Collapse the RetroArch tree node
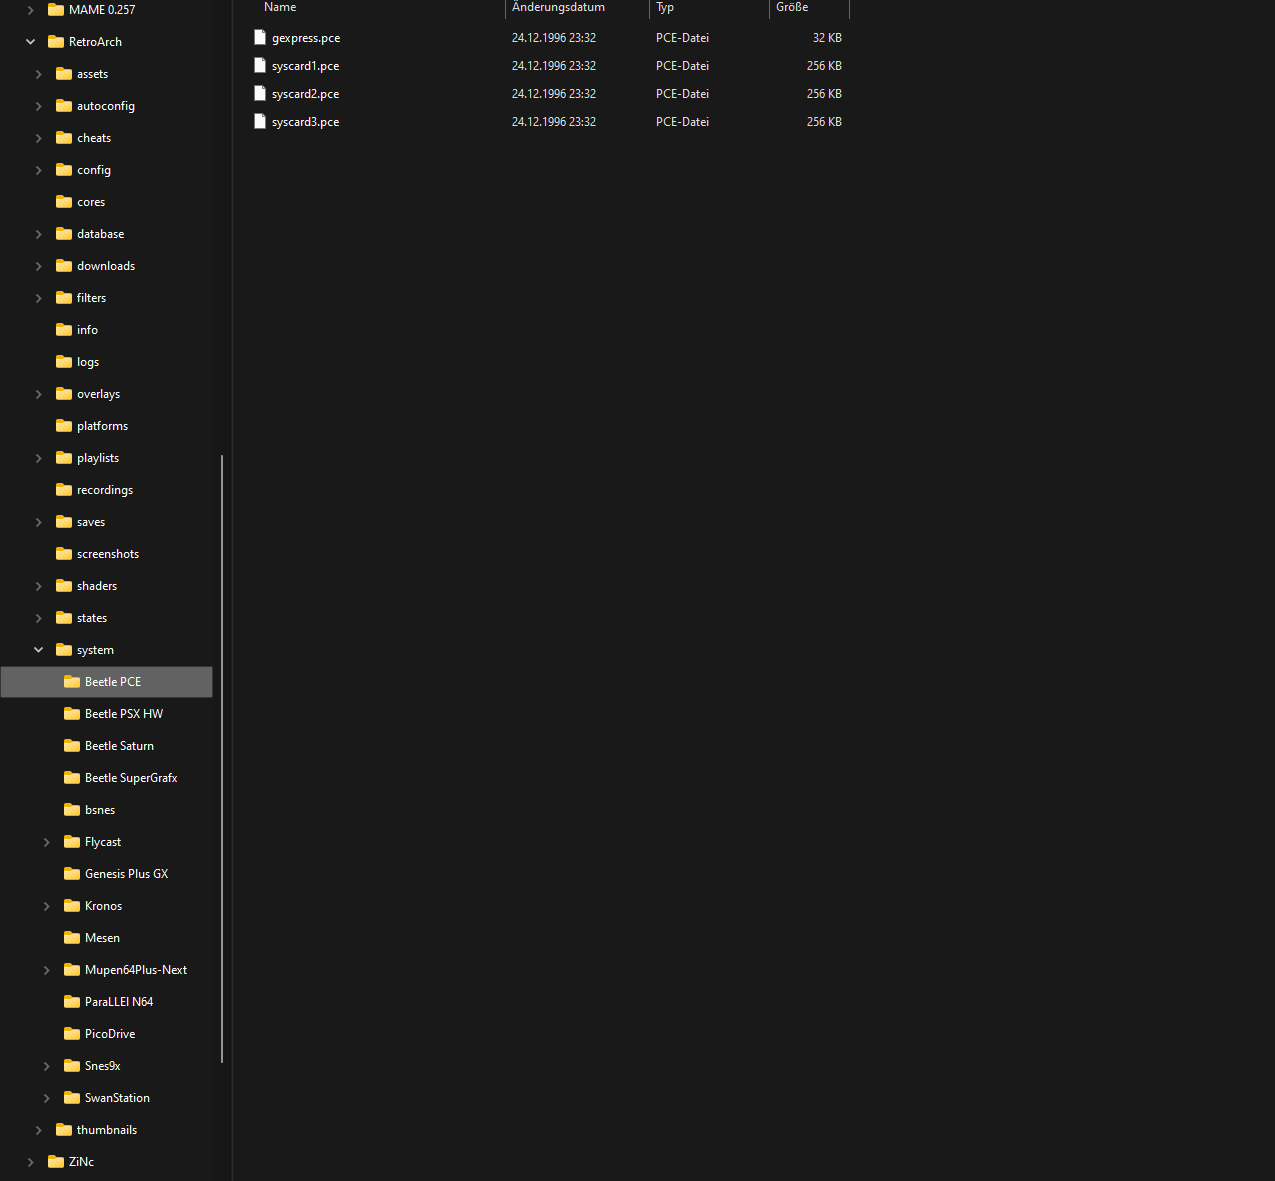This screenshot has width=1275, height=1181. click(30, 42)
